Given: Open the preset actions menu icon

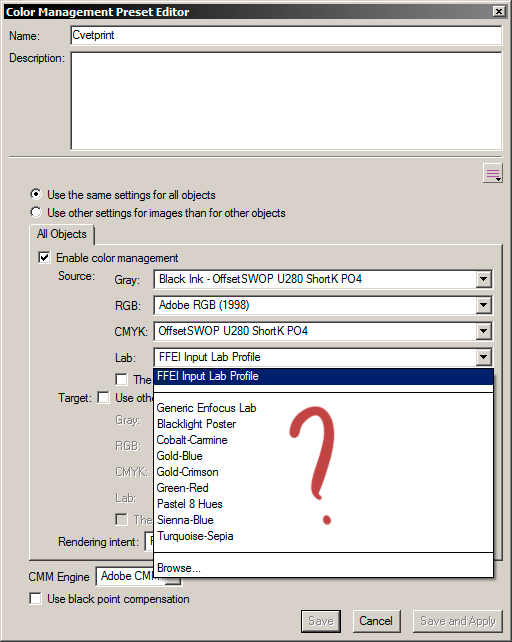Looking at the screenshot, I should [492, 173].
